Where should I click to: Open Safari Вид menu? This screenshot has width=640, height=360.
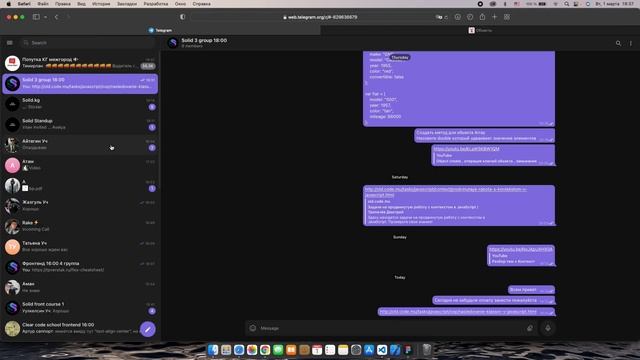[81, 4]
